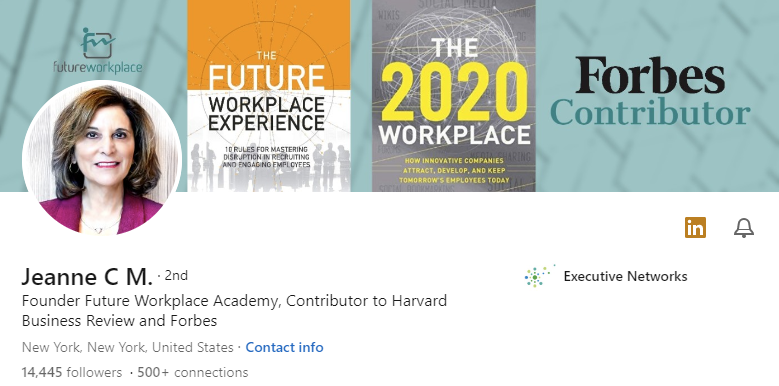Click the Forbes wordmark in the banner
This screenshot has width=779, height=386.
650,76
